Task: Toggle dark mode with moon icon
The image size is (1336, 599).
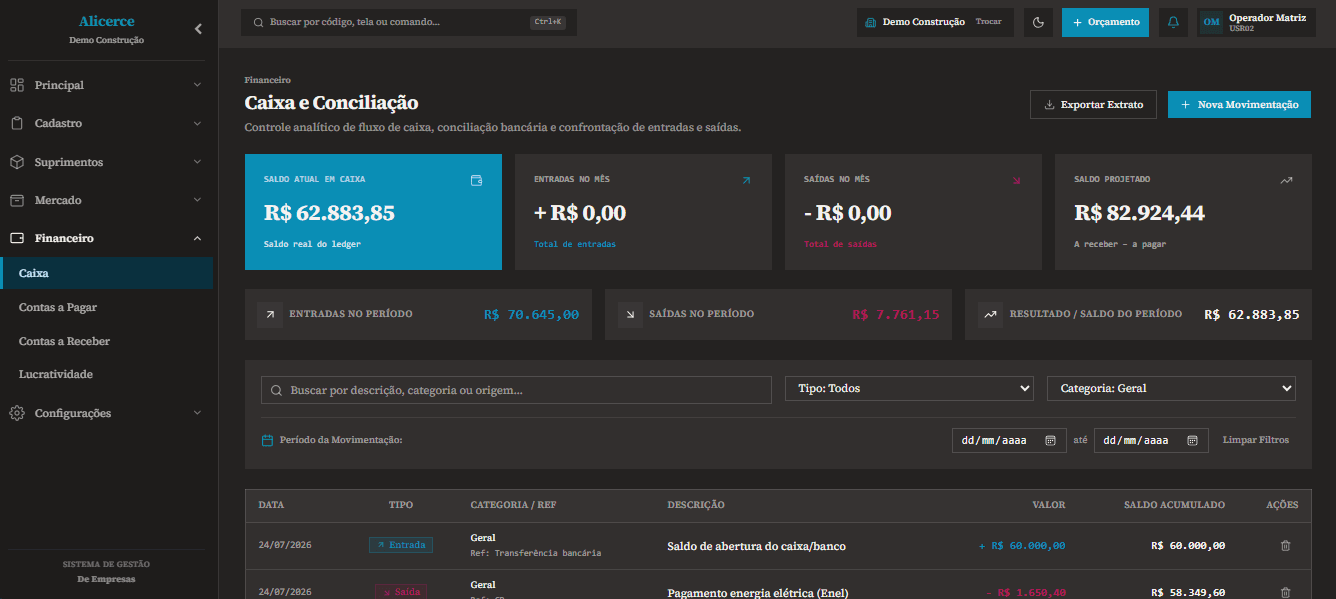Action: point(1038,22)
